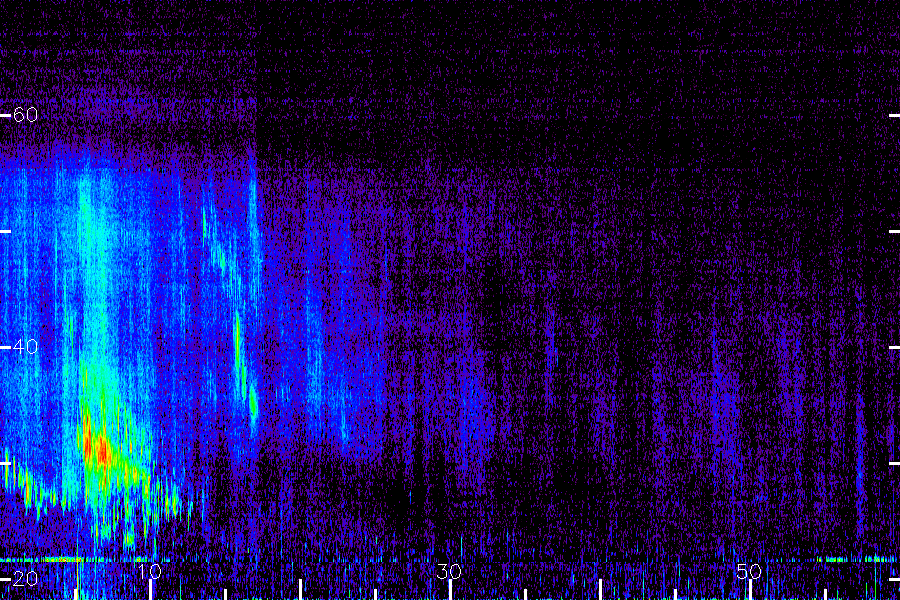Click the "10" label on the horizontal axis
Viewport: 900px width, 600px height.
point(149,572)
